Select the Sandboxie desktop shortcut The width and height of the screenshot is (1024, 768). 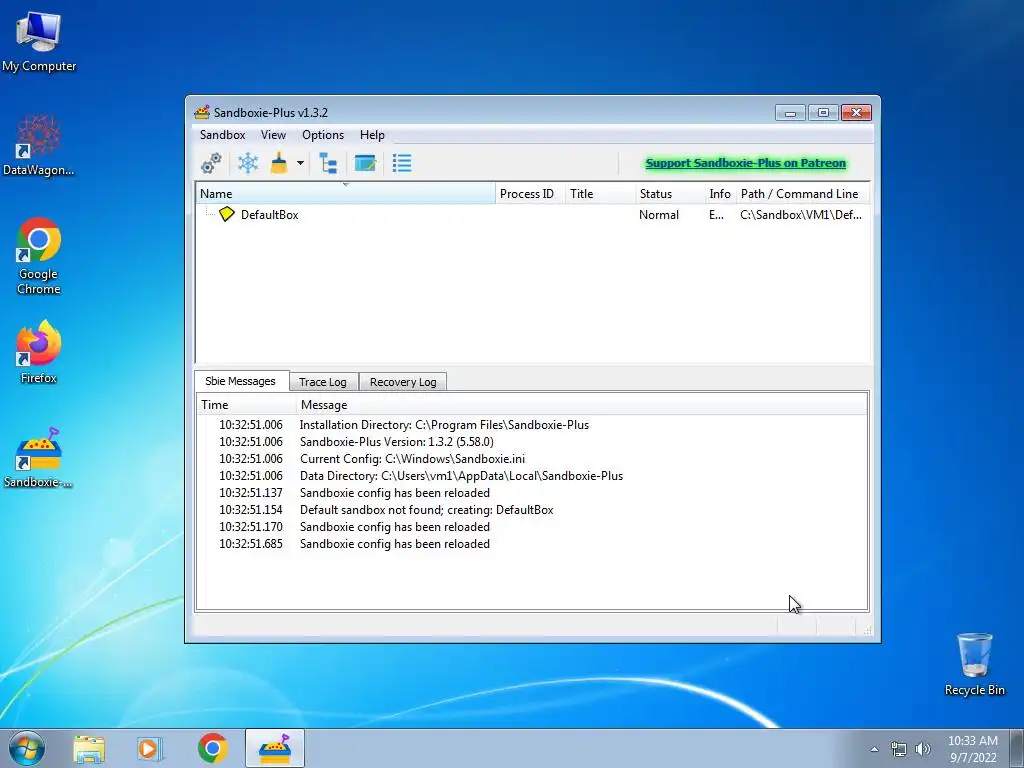(39, 458)
